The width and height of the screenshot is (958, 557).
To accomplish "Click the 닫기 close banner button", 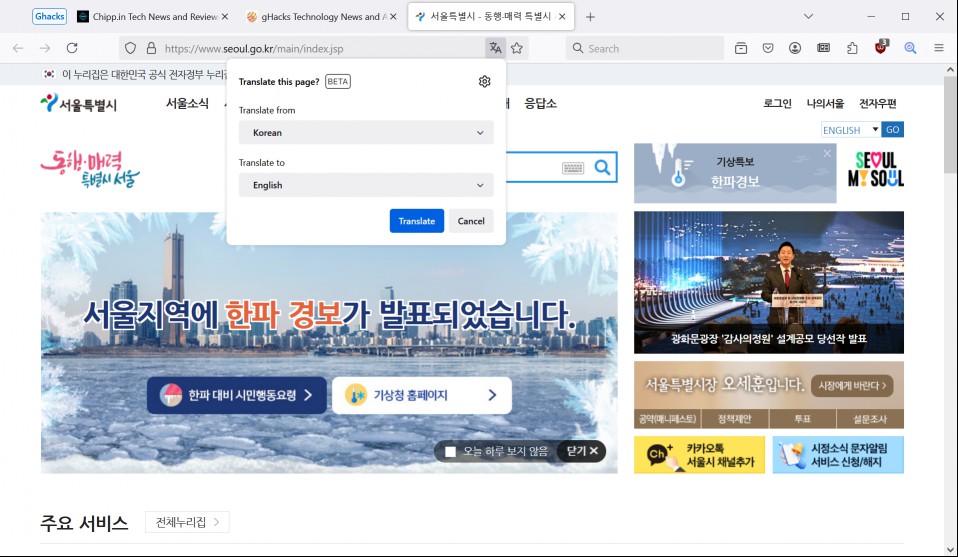I will 582,451.
